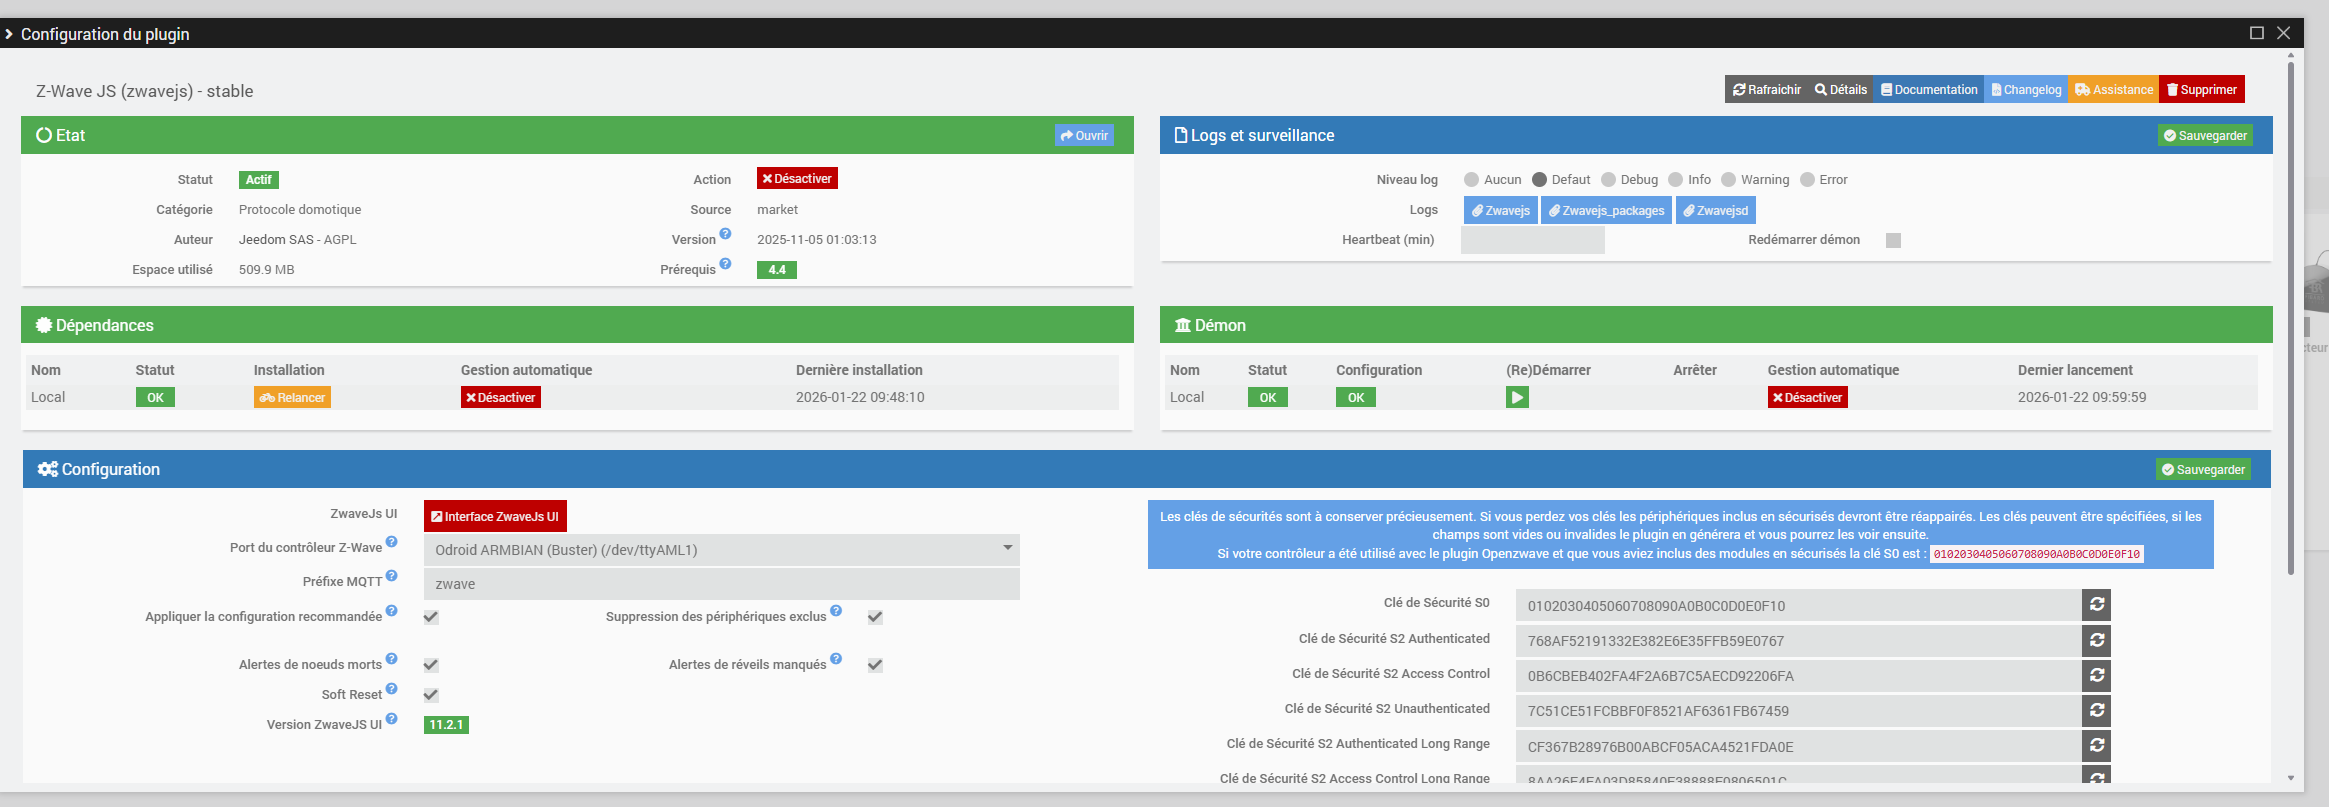Viewport: 2329px width, 807px height.
Task: Open the Port du contrôleur Z-Wave dropdown
Action: pyautogui.click(x=722, y=550)
